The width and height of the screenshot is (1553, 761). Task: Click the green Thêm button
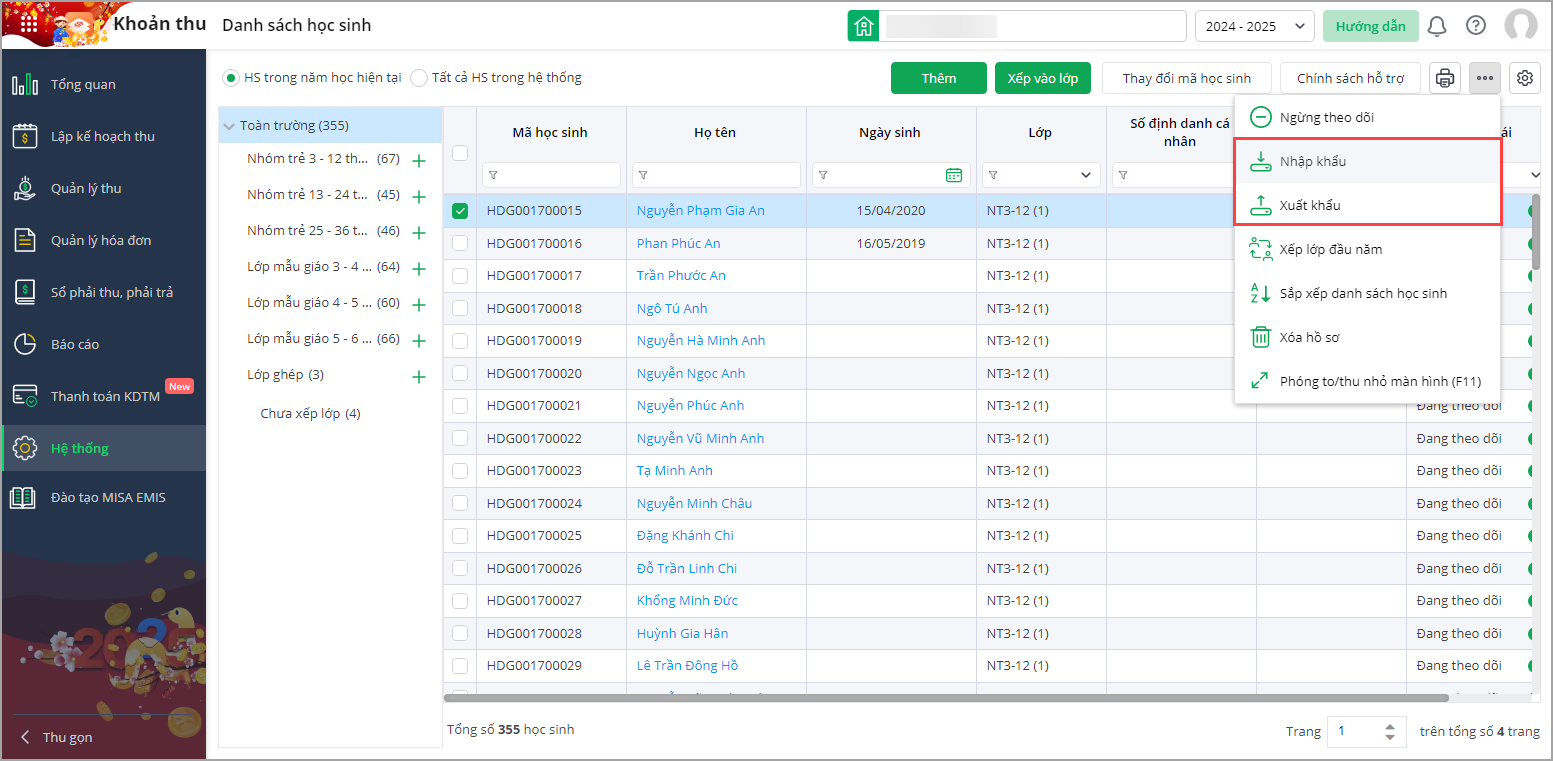point(938,78)
